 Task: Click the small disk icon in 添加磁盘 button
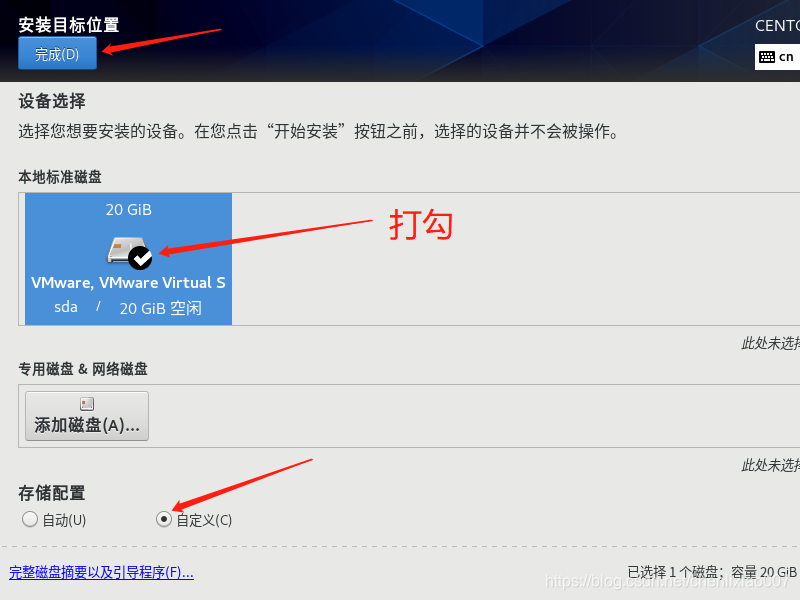coord(87,404)
